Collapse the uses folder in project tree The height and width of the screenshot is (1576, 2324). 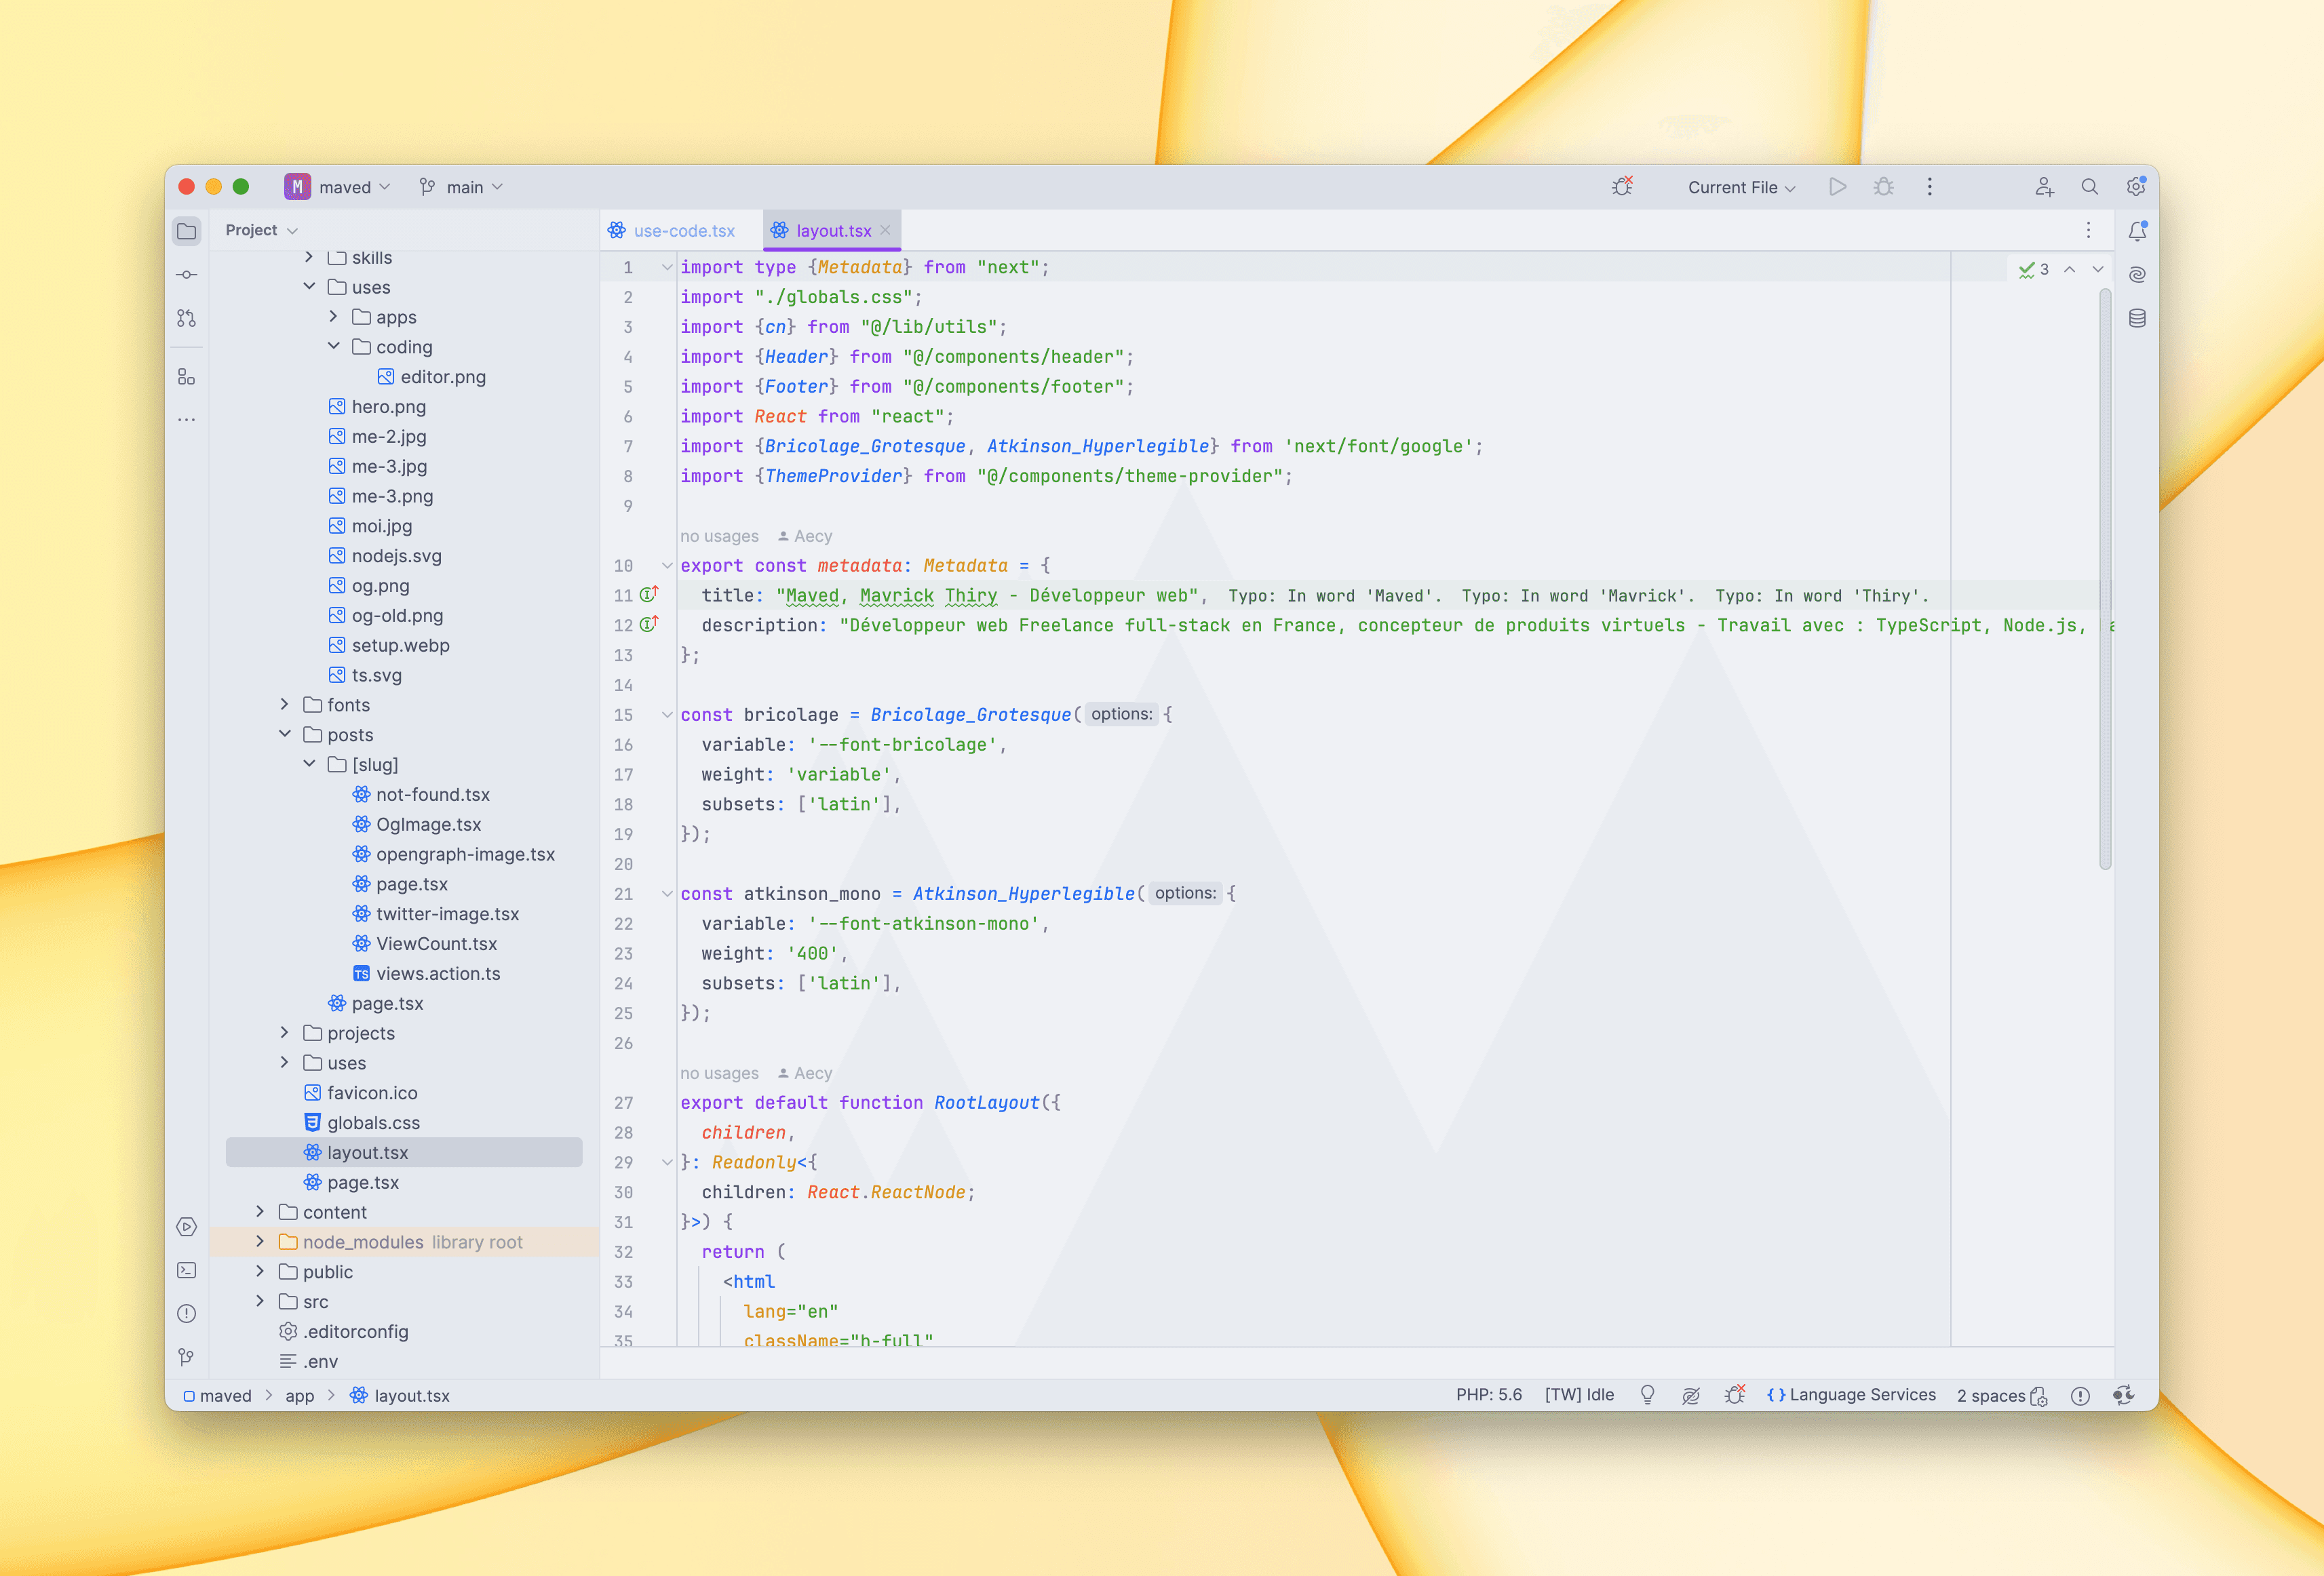pos(310,287)
